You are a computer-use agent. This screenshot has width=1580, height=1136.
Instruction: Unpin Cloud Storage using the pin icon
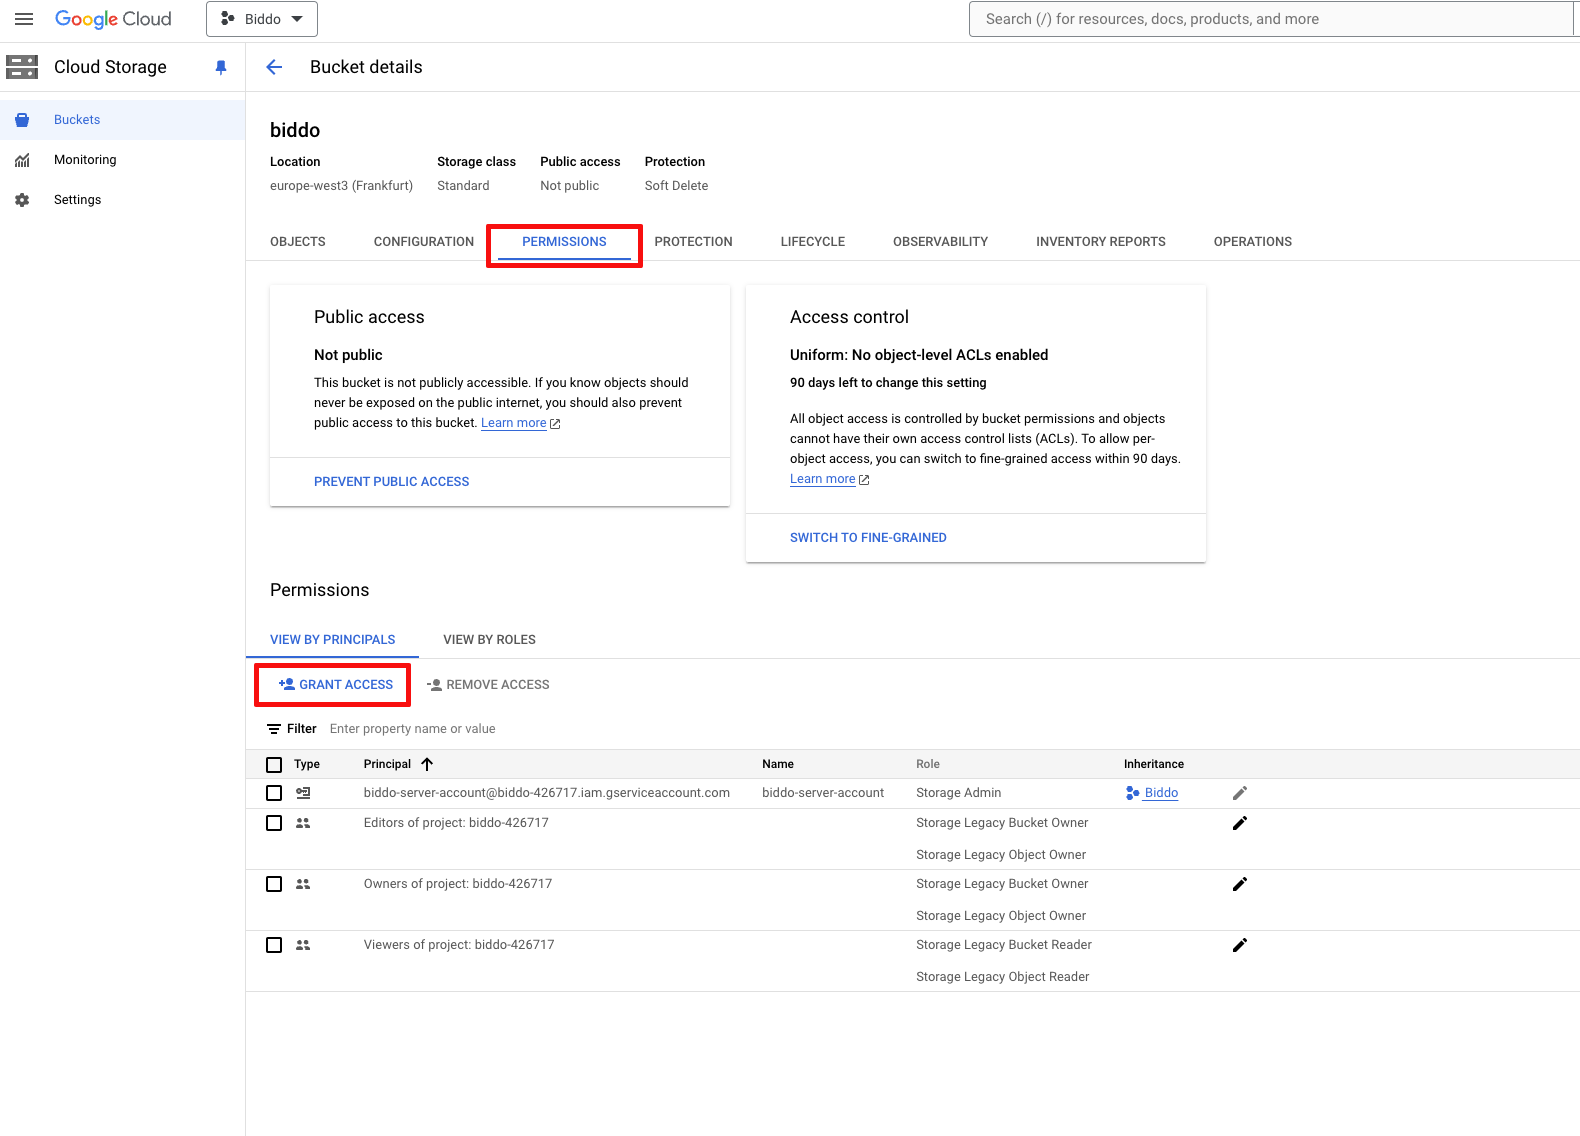(x=221, y=67)
